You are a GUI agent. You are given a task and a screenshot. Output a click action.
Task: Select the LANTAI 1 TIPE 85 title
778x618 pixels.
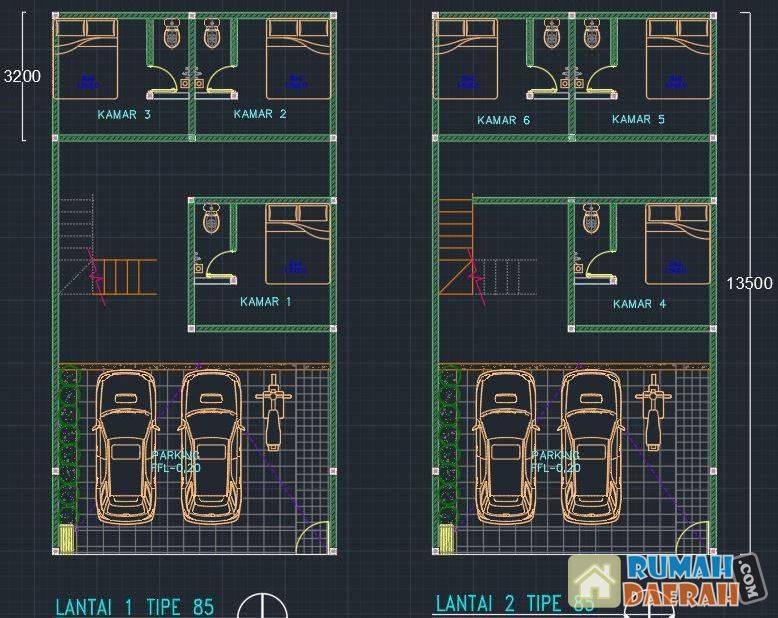pyautogui.click(x=134, y=606)
